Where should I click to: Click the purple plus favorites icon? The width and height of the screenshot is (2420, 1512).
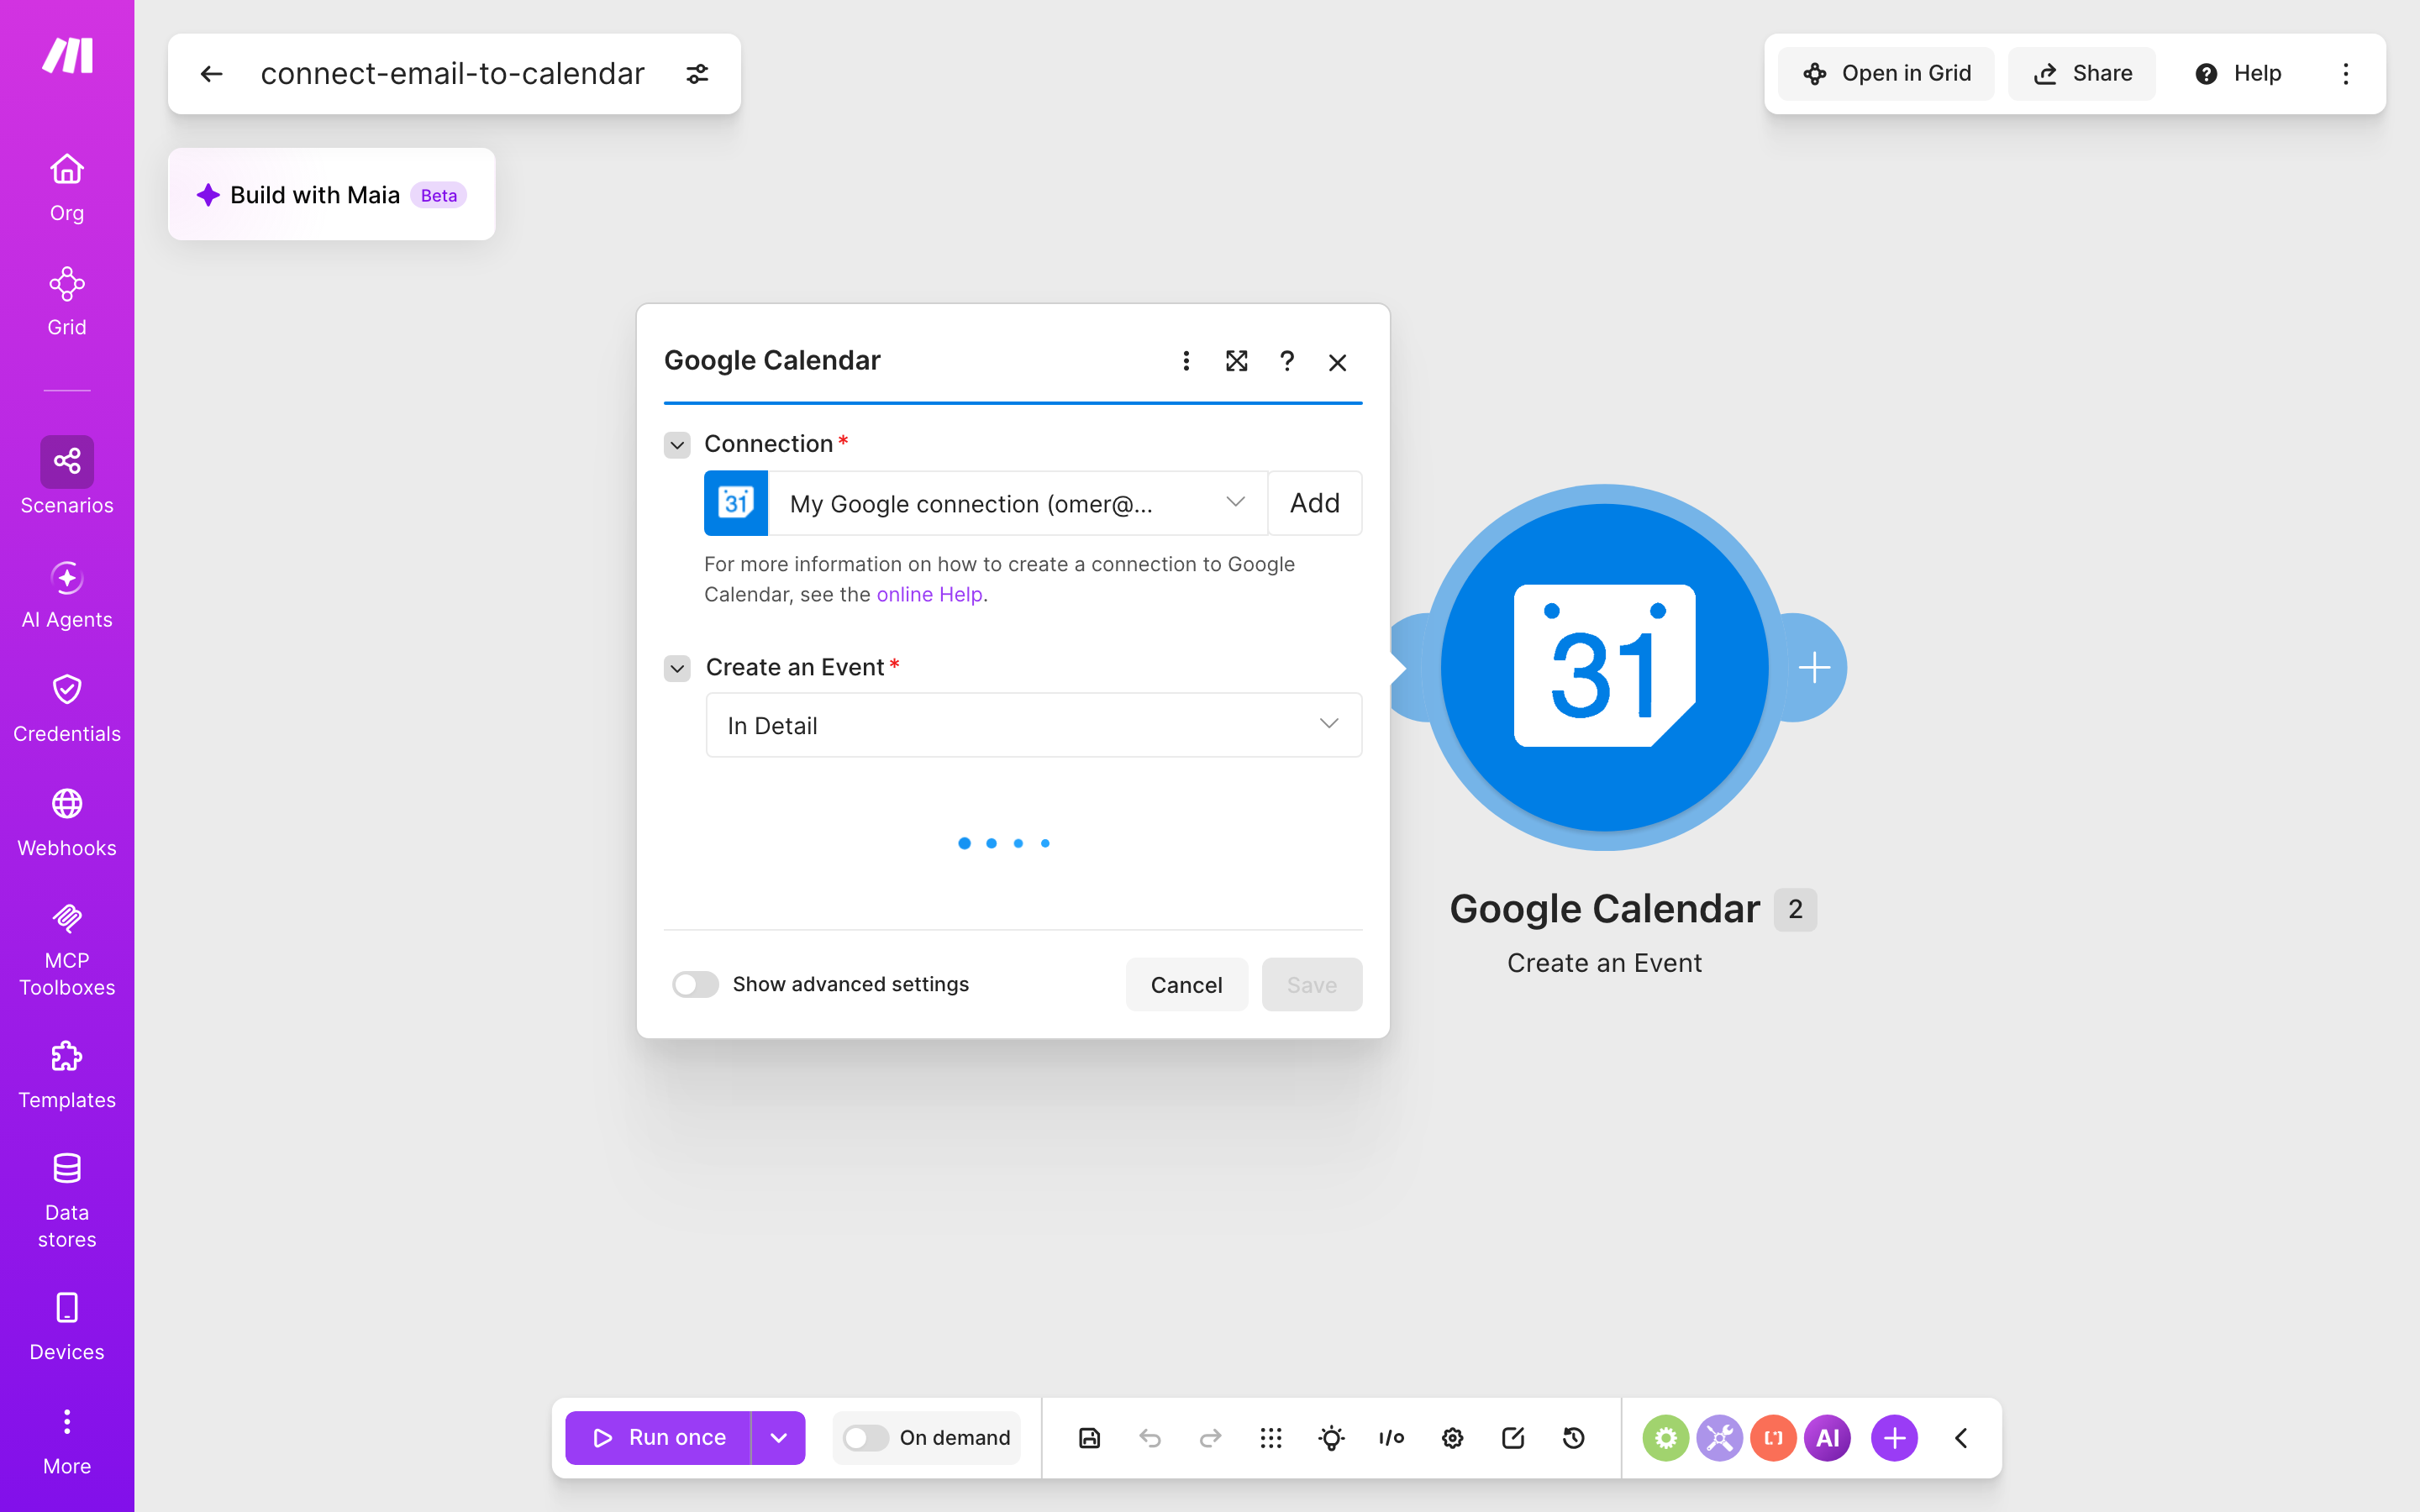tap(1894, 1438)
